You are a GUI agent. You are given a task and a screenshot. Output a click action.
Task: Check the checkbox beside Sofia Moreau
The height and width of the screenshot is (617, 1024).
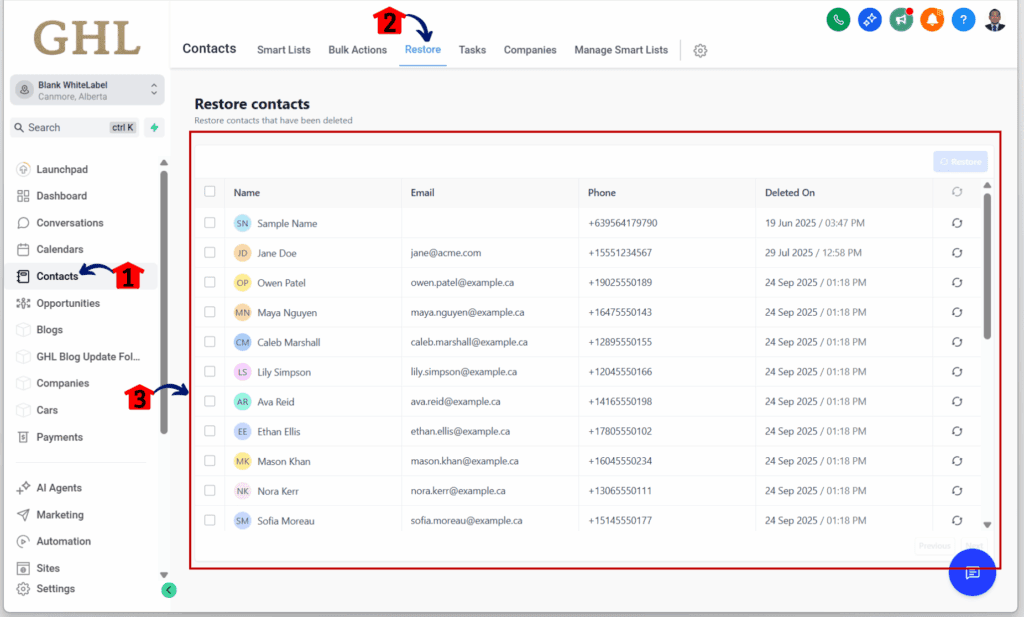point(209,520)
